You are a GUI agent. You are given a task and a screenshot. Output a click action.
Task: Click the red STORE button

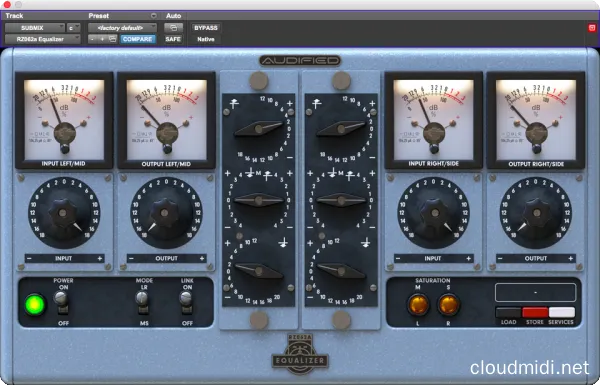(535, 312)
